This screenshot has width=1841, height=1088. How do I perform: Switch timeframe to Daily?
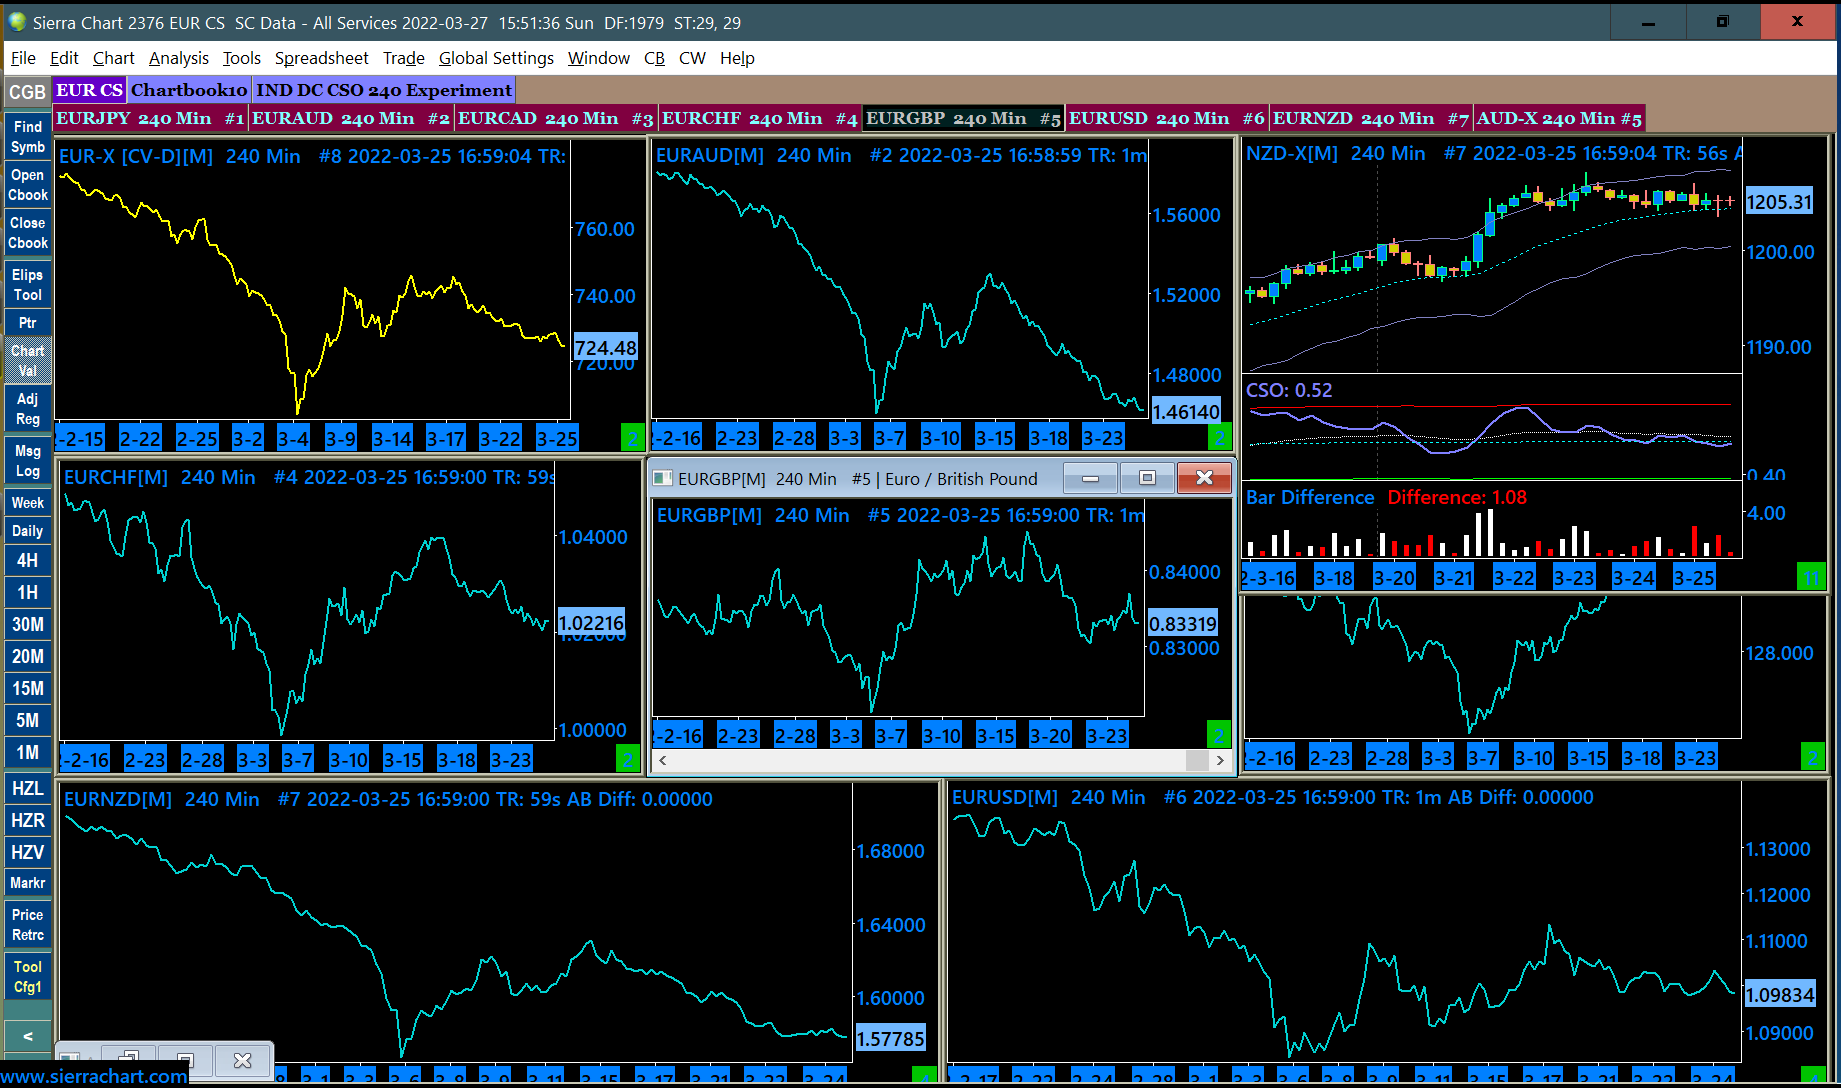pyautogui.click(x=28, y=531)
